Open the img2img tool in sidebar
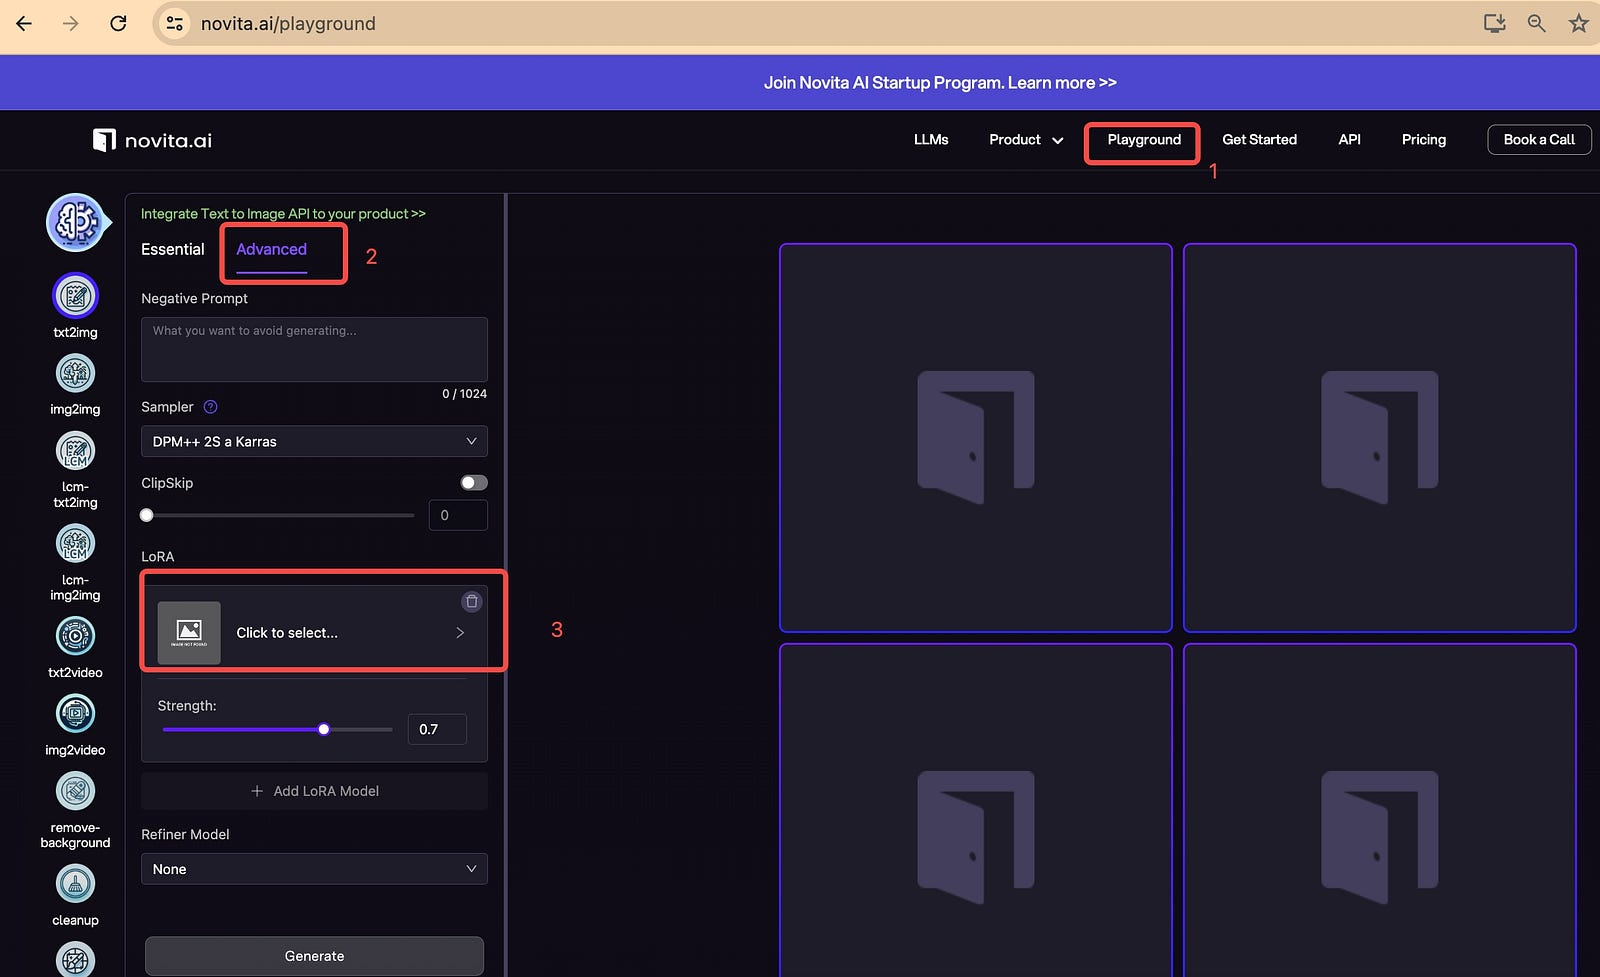Image resolution: width=1600 pixels, height=977 pixels. (x=75, y=373)
